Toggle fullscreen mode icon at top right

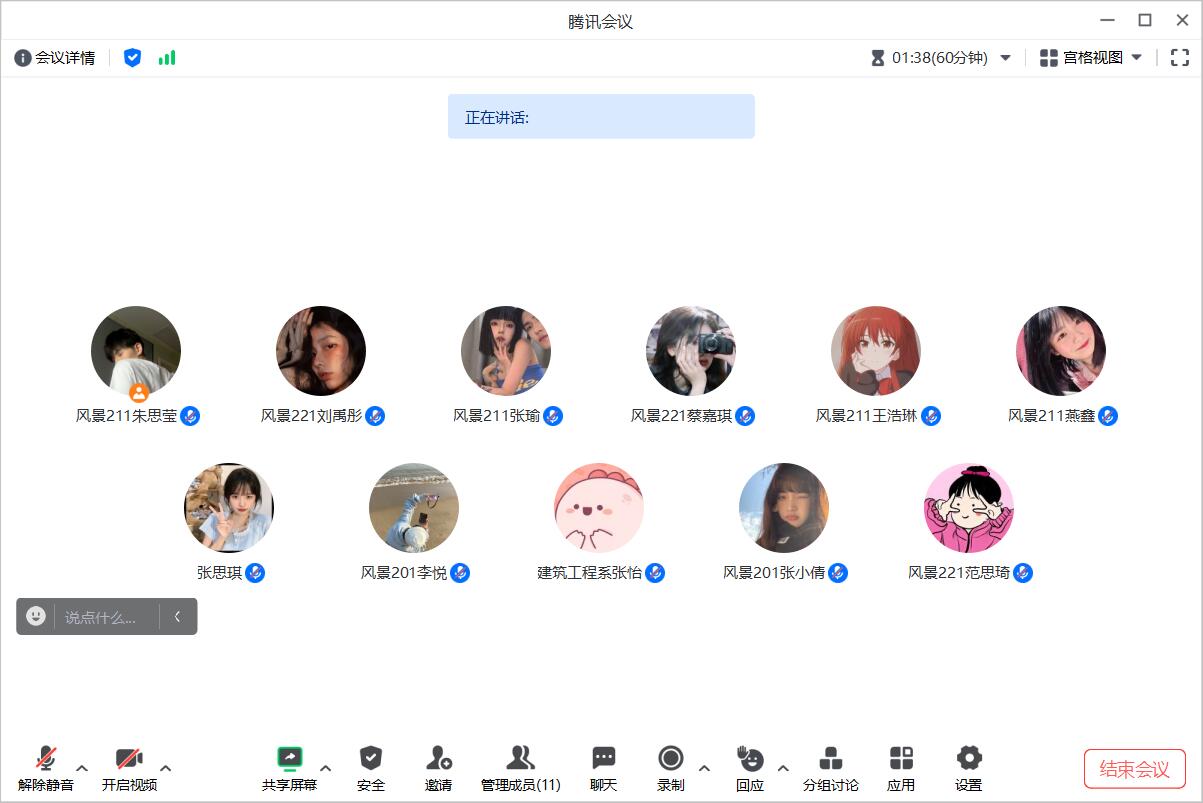[1179, 58]
